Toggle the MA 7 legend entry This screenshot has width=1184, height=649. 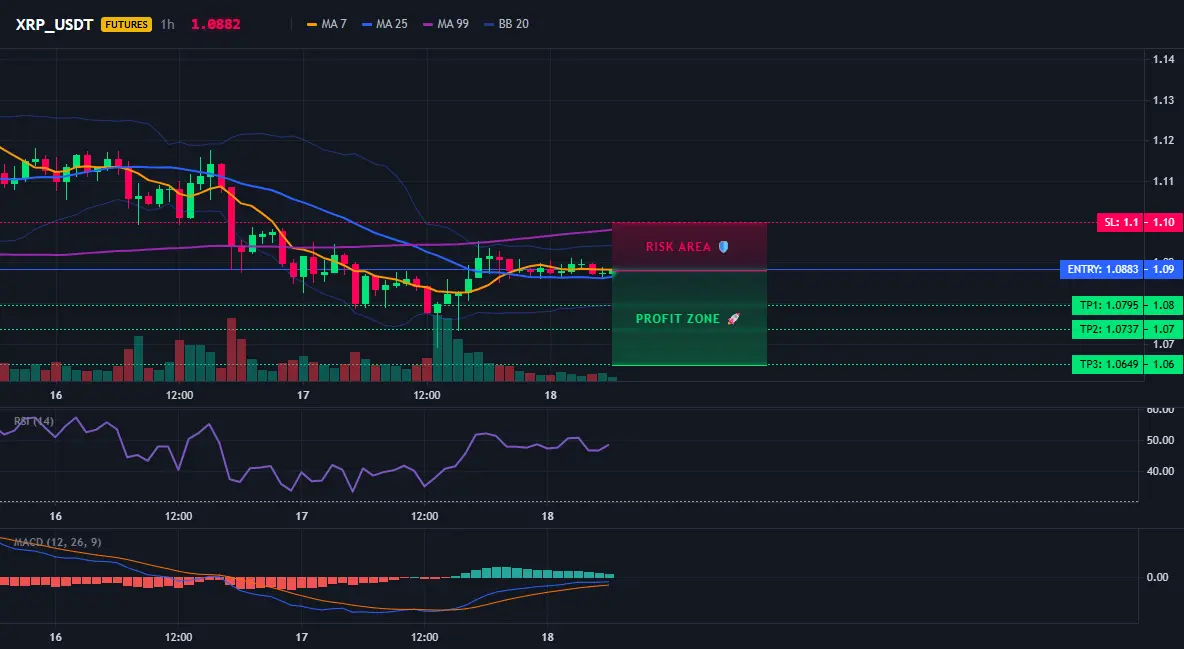click(x=326, y=24)
